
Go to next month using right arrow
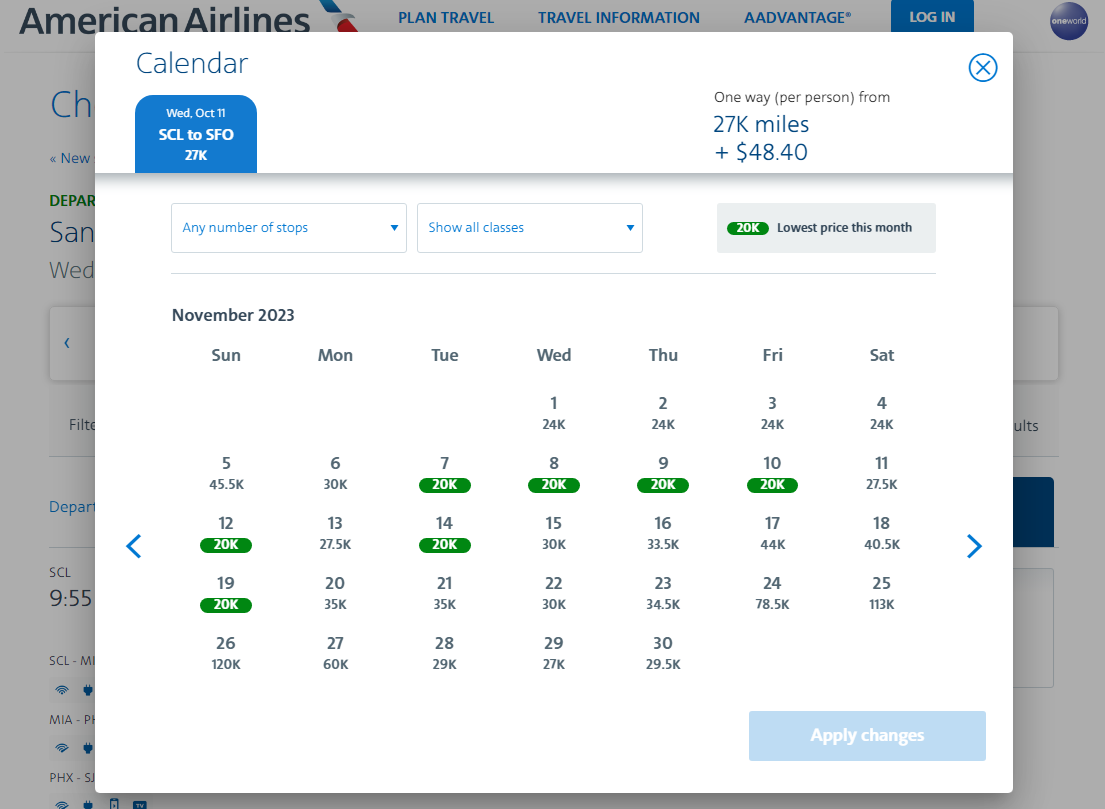974,546
